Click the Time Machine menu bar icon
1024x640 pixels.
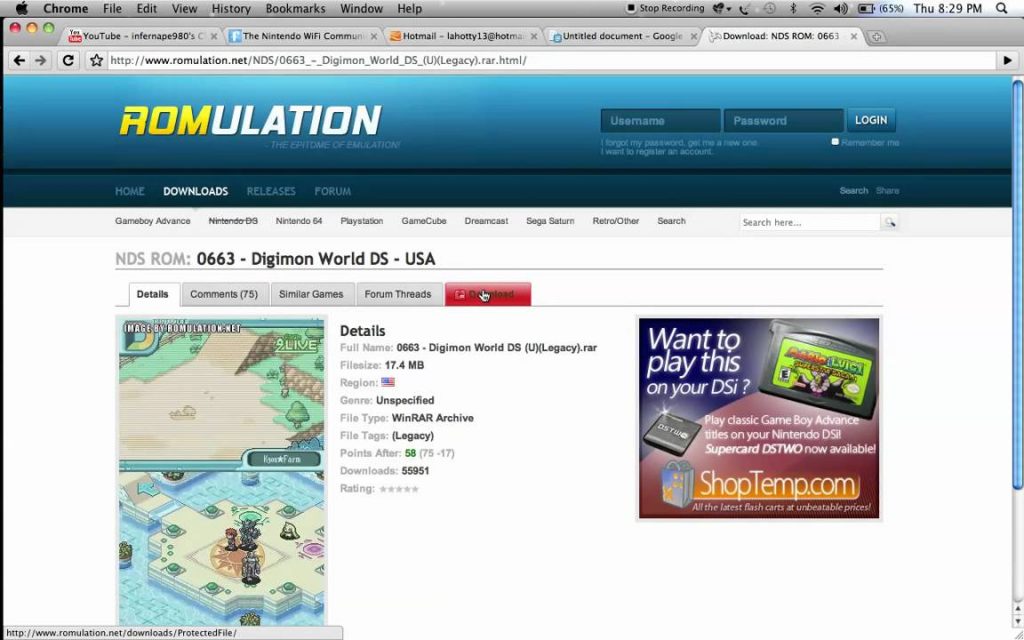coord(769,8)
